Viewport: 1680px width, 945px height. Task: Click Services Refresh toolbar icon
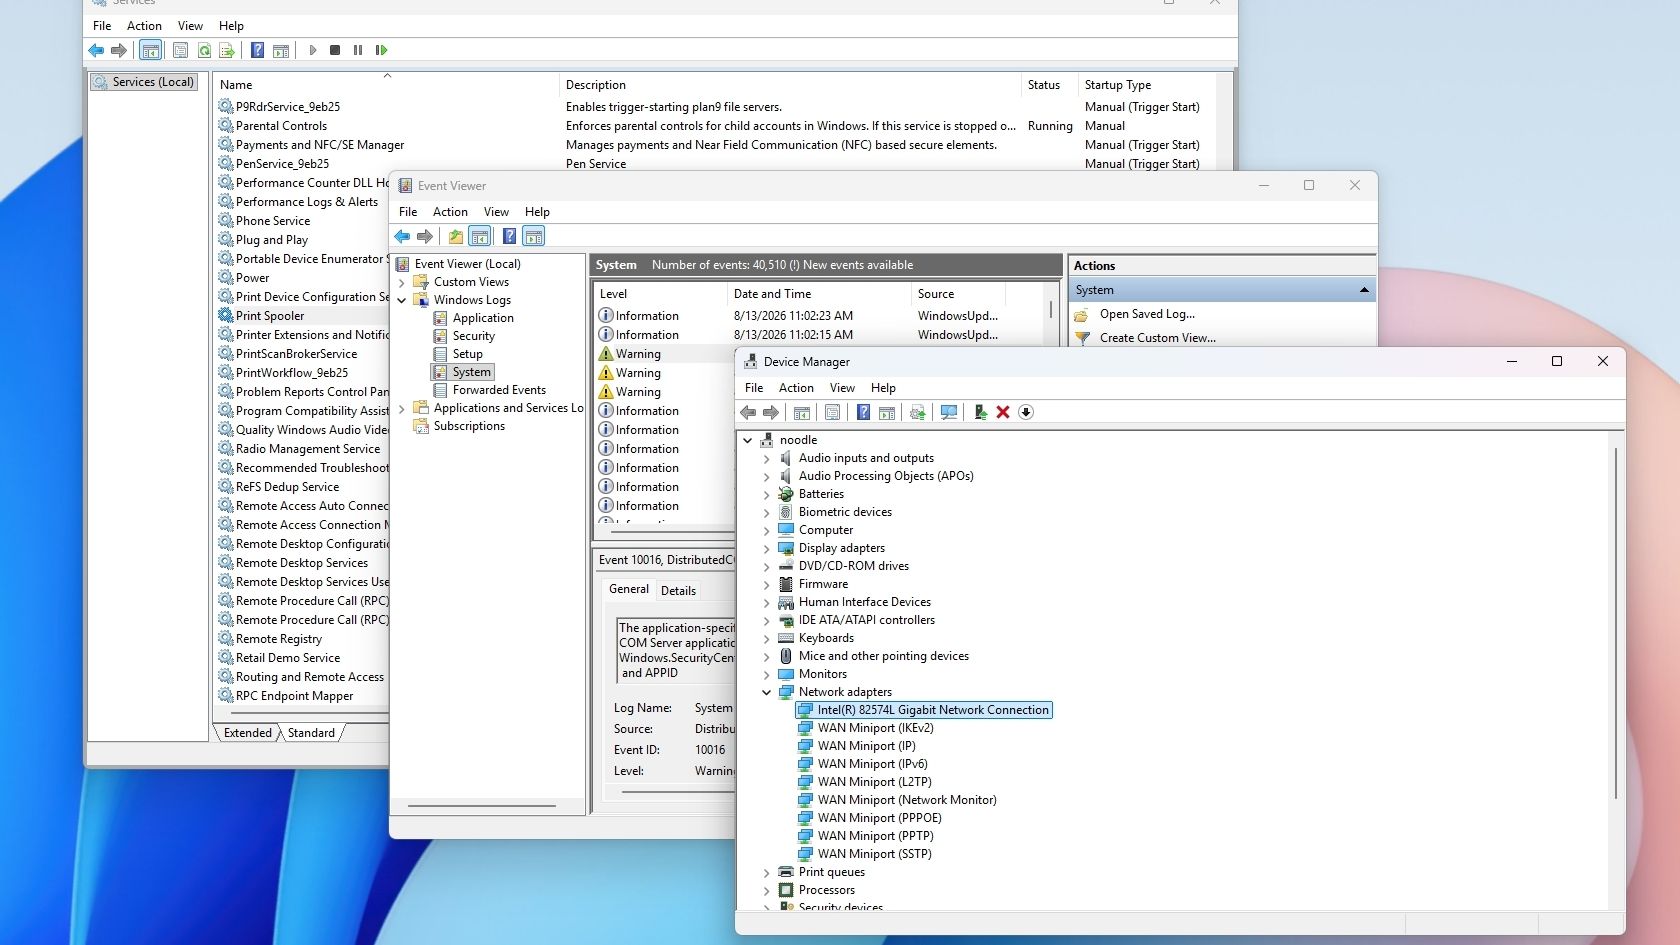(204, 50)
